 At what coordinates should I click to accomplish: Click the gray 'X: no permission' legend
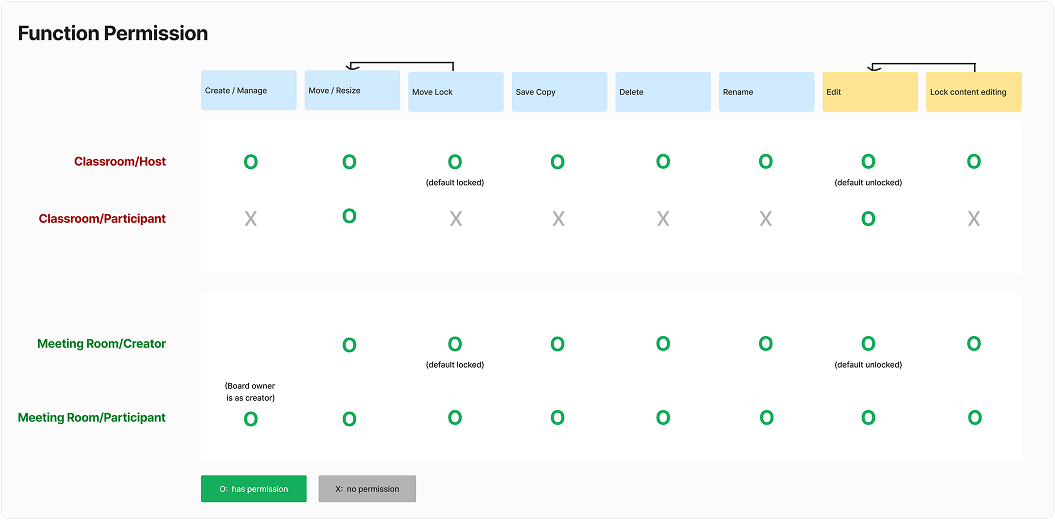point(367,489)
